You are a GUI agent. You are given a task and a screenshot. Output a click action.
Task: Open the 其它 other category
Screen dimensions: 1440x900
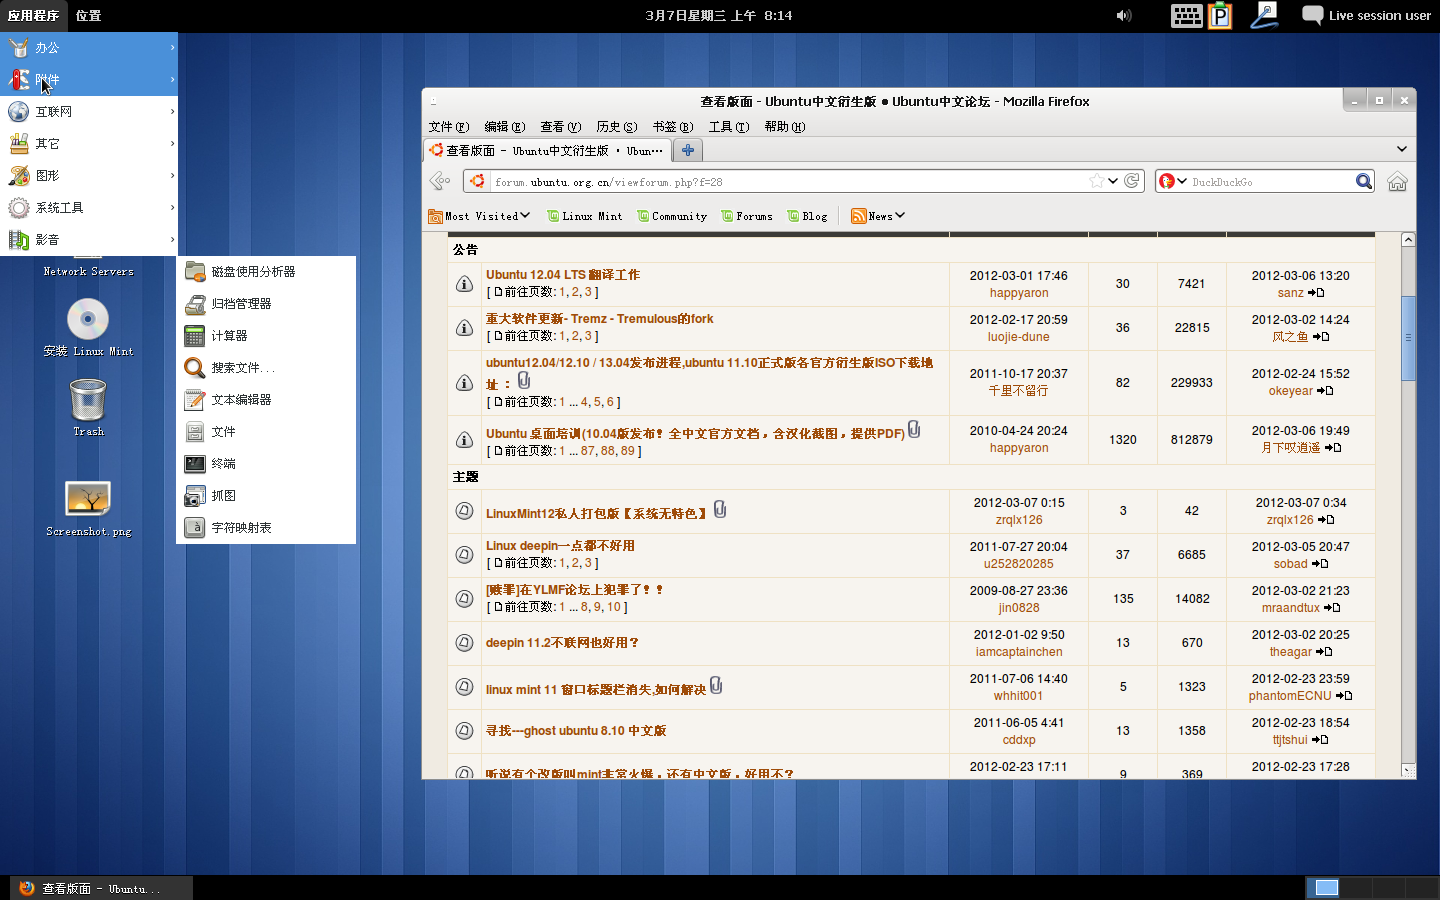tap(89, 144)
